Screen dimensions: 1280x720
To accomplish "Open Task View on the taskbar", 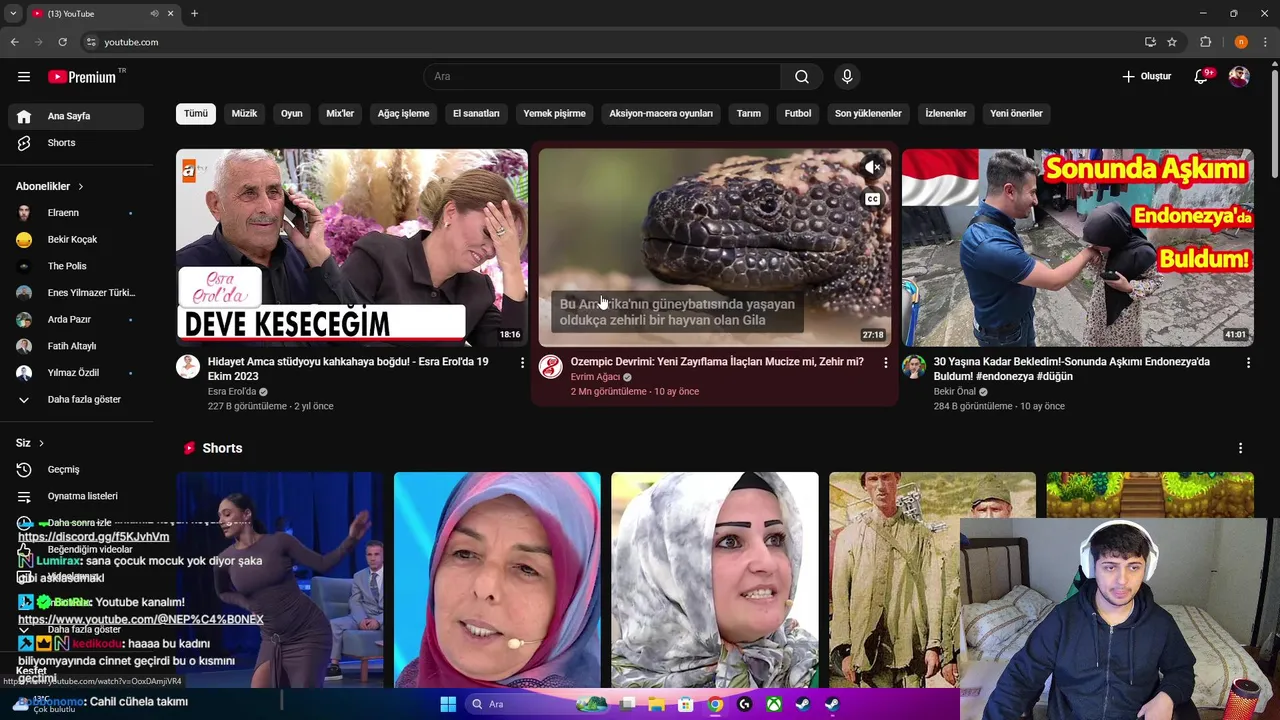I will point(628,704).
